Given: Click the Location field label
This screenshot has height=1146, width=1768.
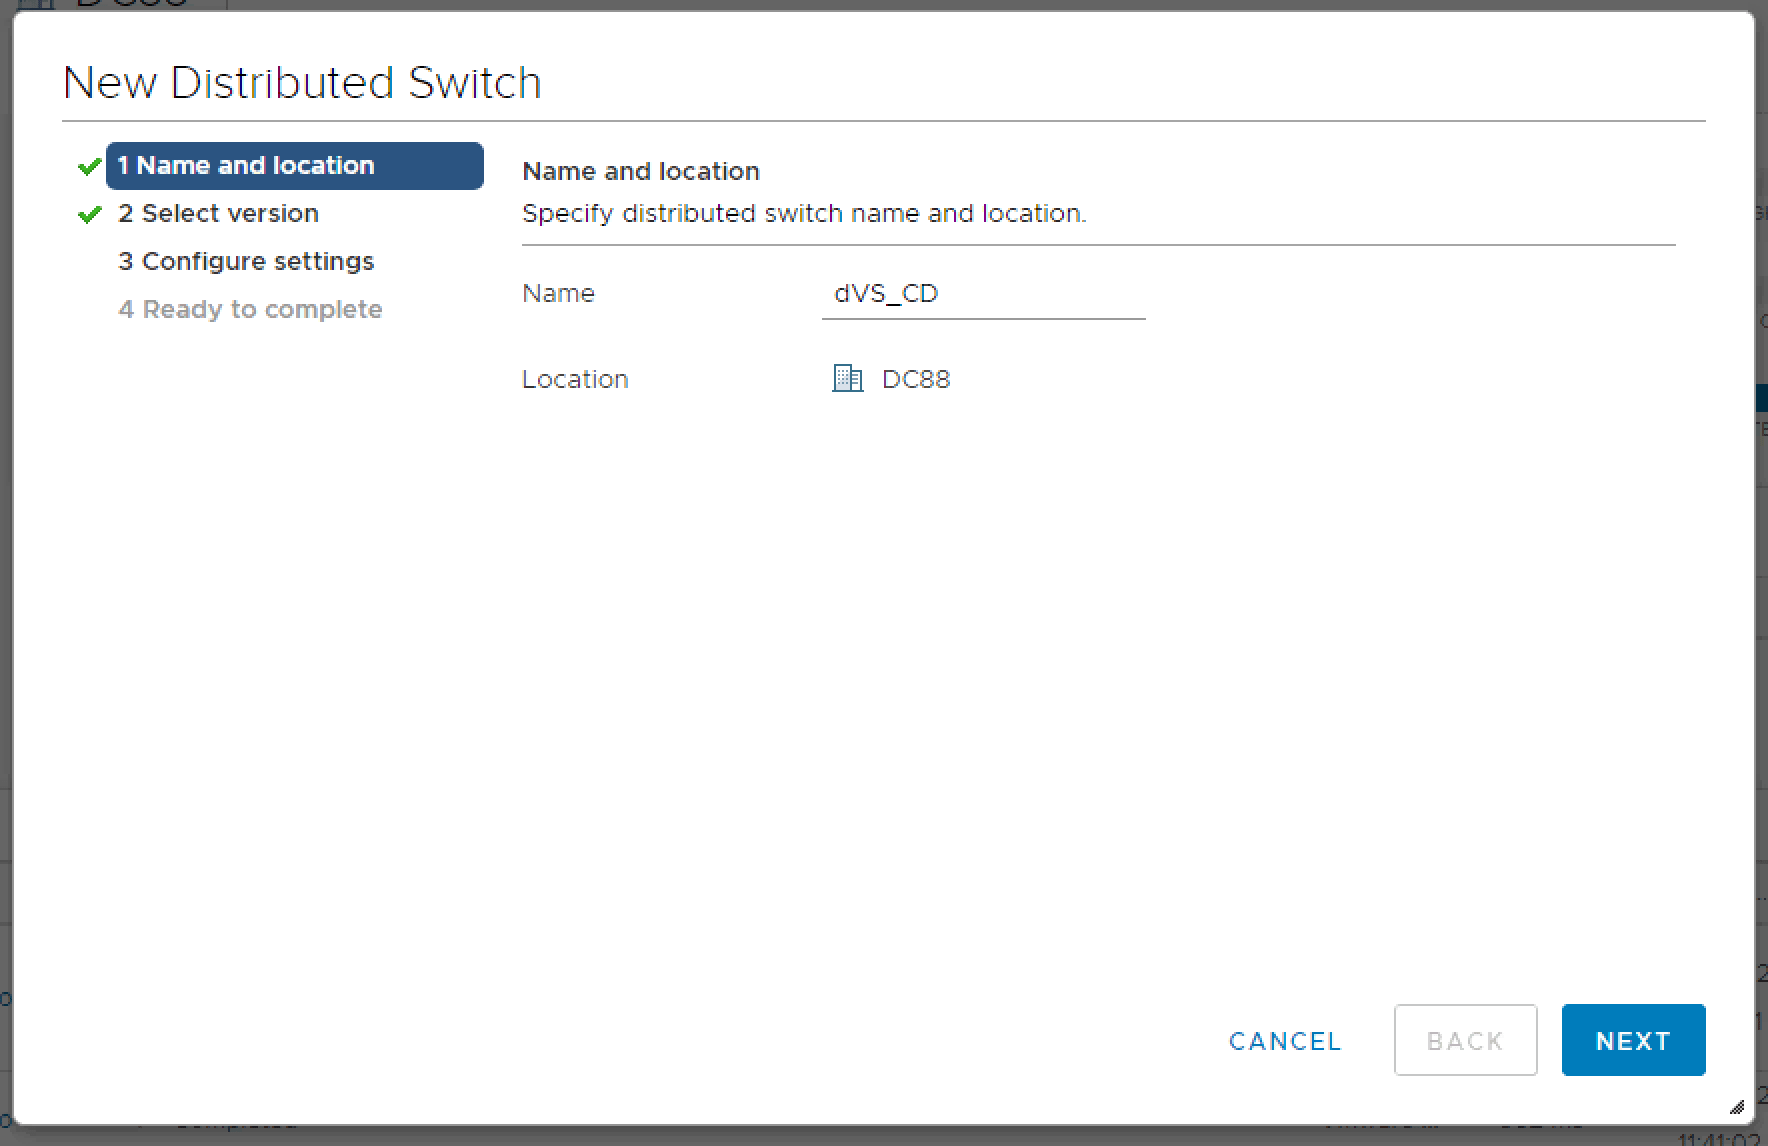Looking at the screenshot, I should coord(575,380).
